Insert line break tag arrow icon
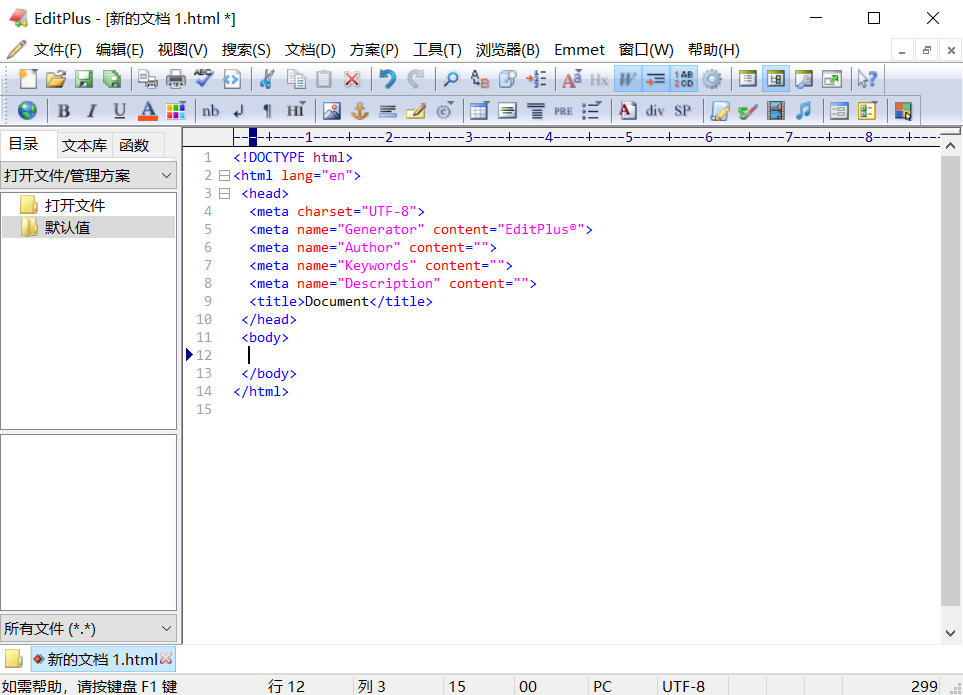 point(239,111)
